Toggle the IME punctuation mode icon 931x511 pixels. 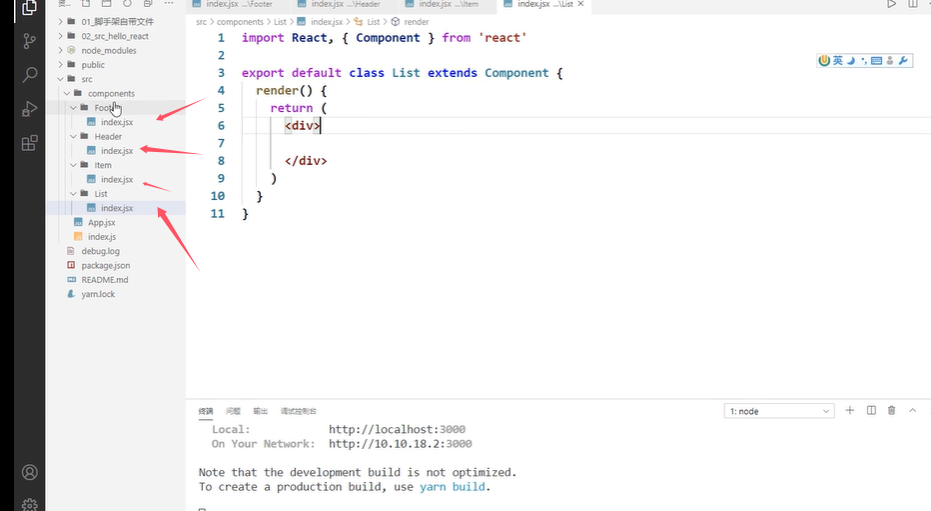(x=863, y=61)
